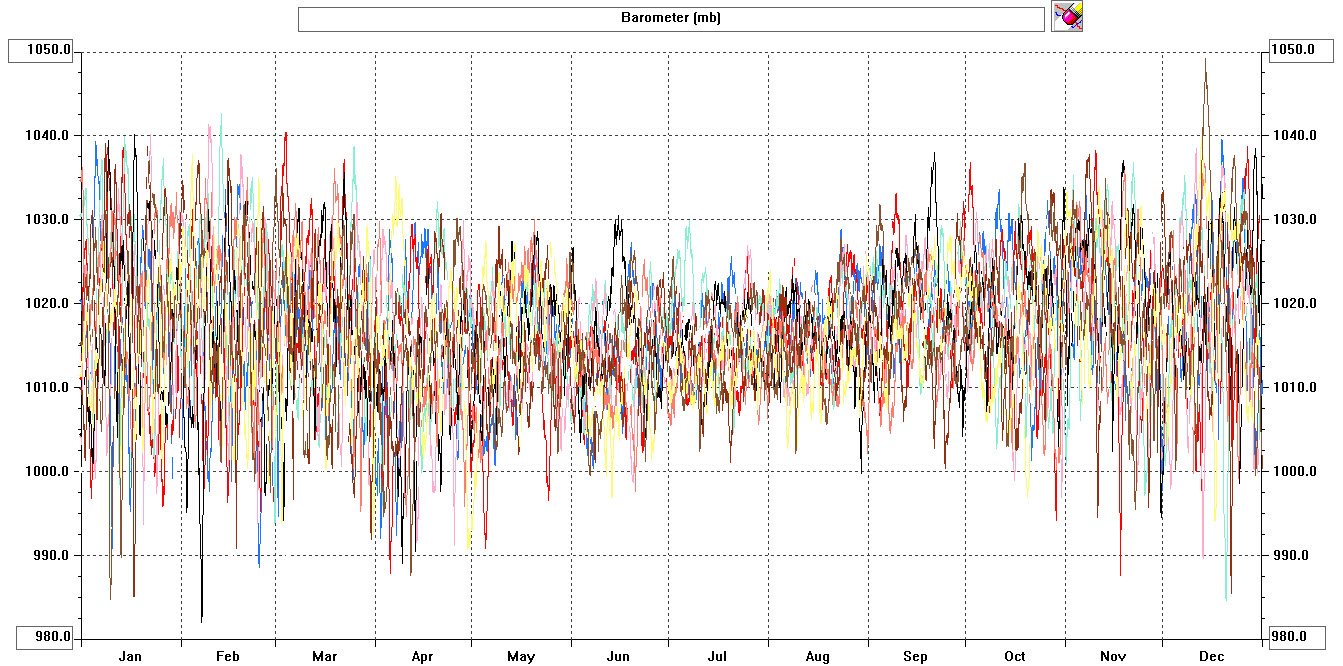Viewport: 1343px width, 666px height.
Task: Click the left-axis 1040.0 label
Action: [x=52, y=136]
